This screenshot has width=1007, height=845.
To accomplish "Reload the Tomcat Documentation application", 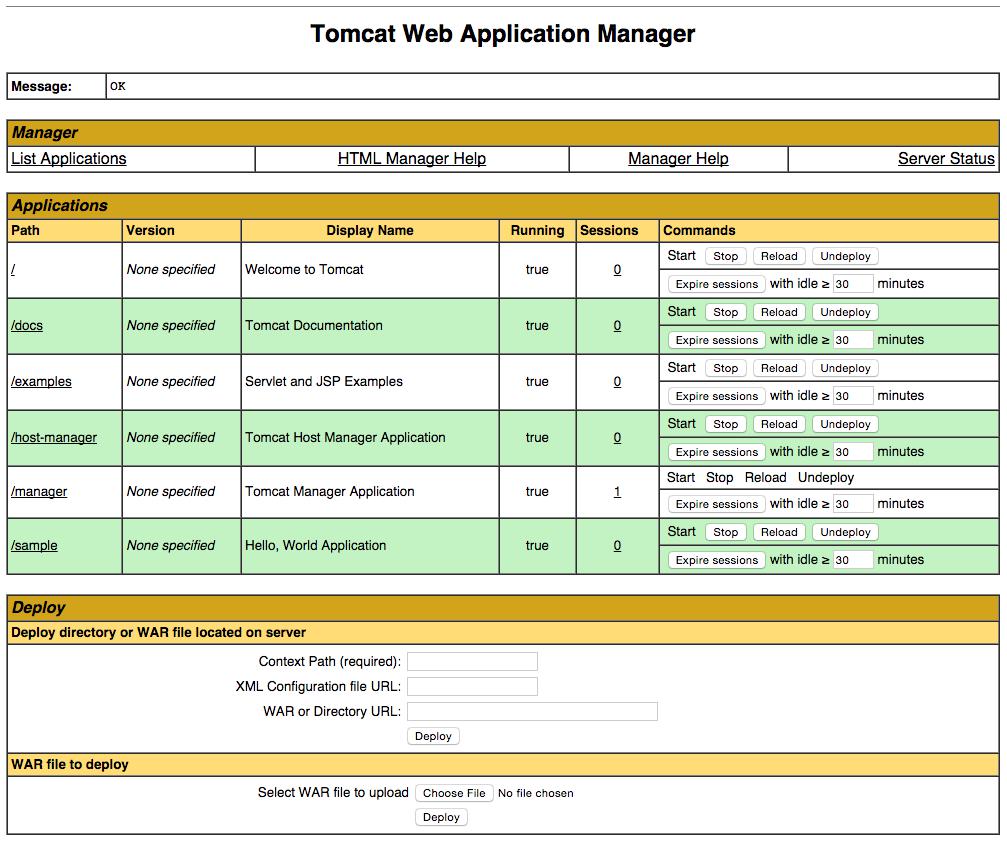I will pos(778,311).
